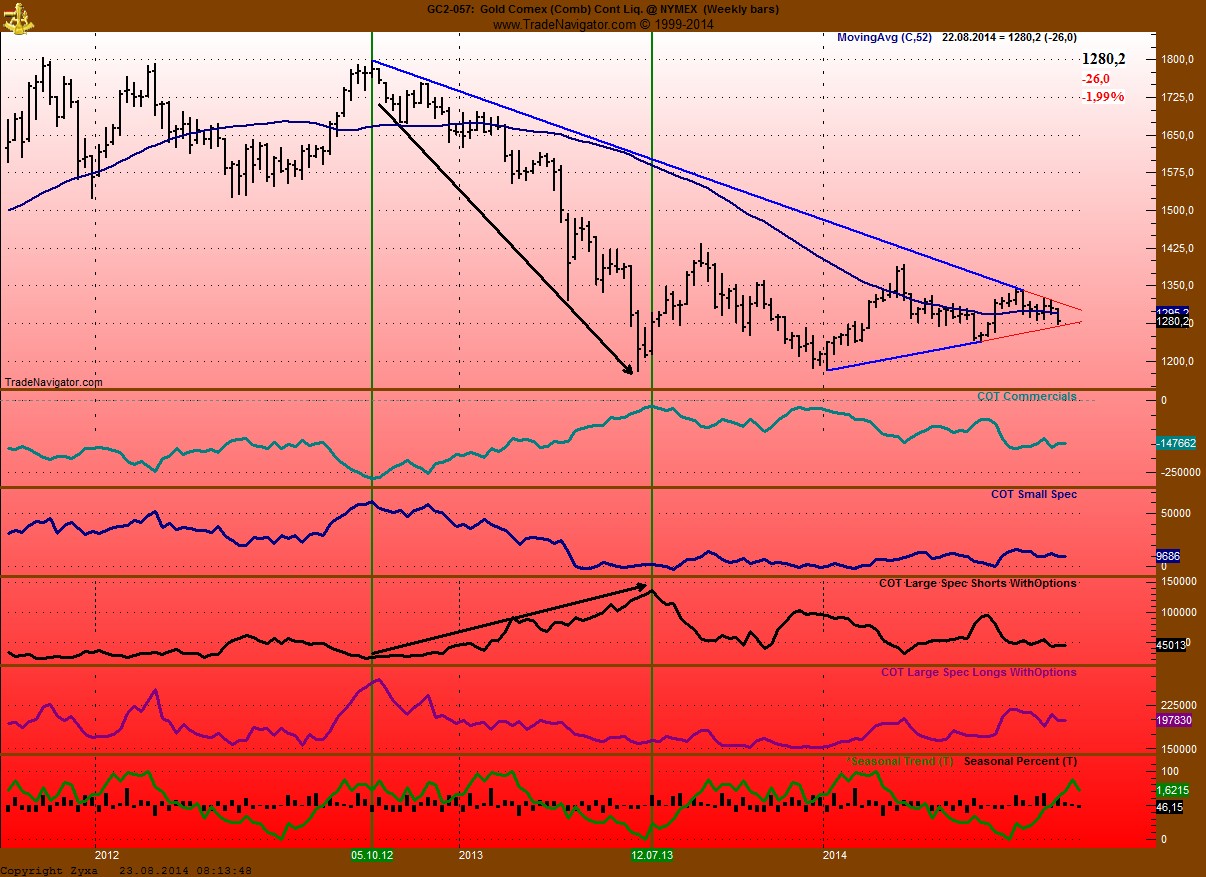Select the 12.07.13 green date marker

[x=651, y=856]
